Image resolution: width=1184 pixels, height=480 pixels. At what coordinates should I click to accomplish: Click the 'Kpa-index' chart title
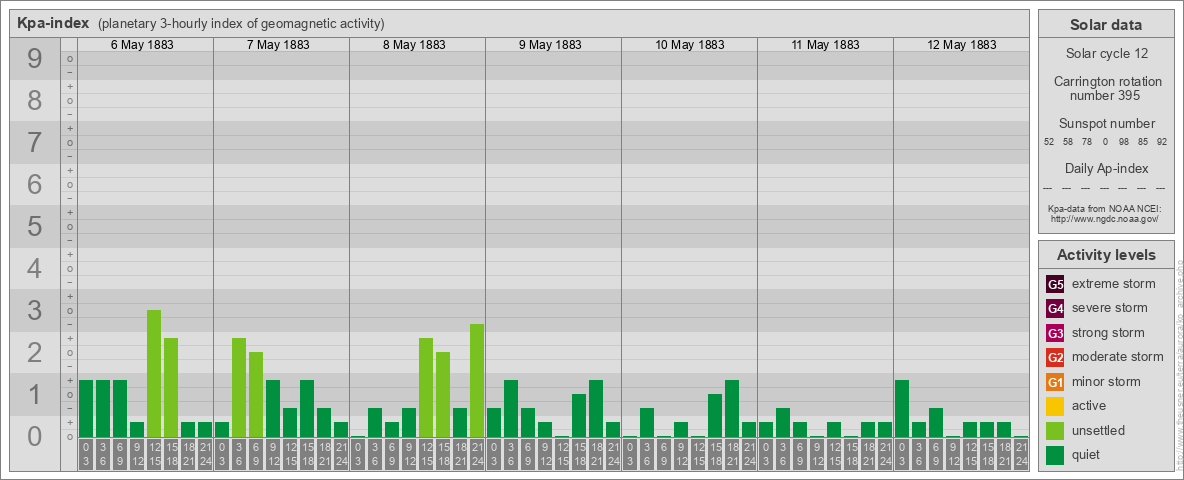(53, 23)
